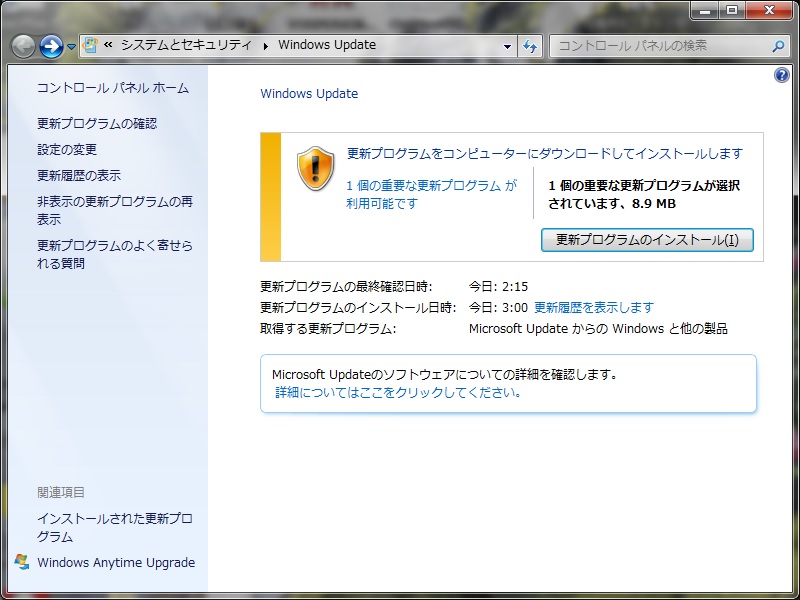Expand the arrow after システムとセキュリティ
Viewport: 800px width, 600px height.
(x=265, y=46)
